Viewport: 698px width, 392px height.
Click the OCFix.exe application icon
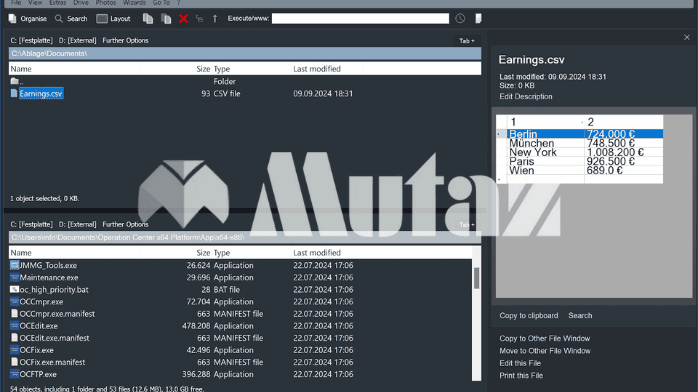[14, 350]
